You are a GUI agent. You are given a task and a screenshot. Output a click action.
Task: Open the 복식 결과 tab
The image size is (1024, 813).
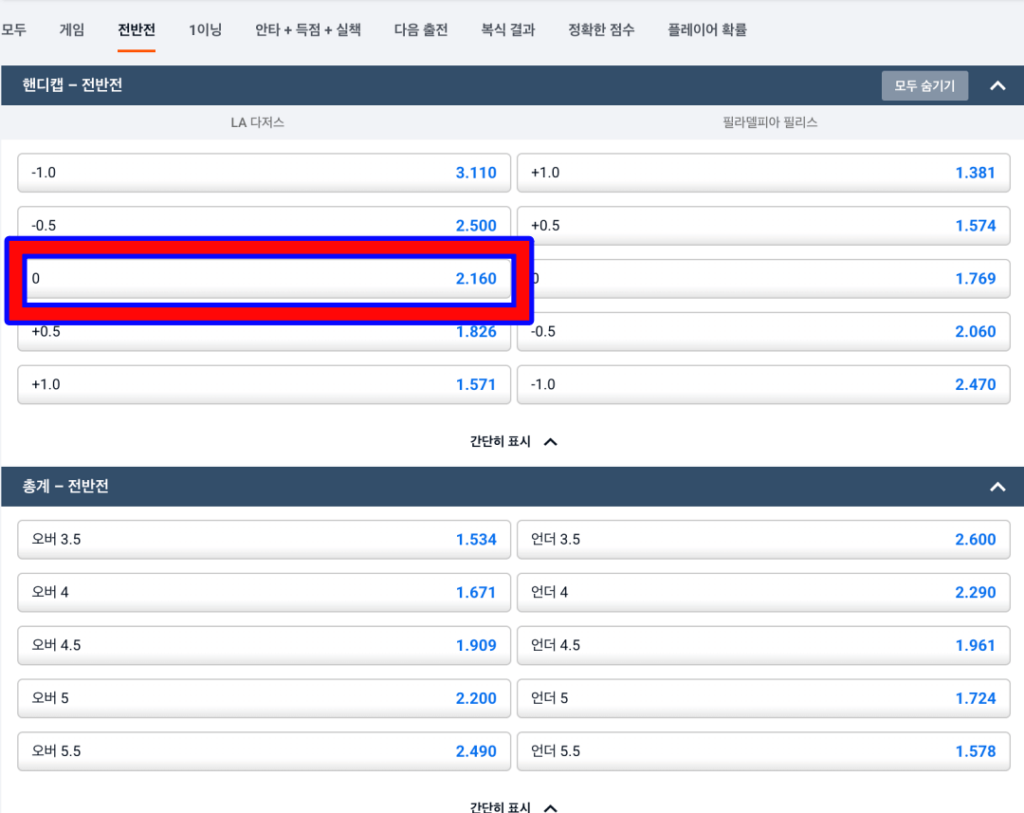click(x=508, y=30)
